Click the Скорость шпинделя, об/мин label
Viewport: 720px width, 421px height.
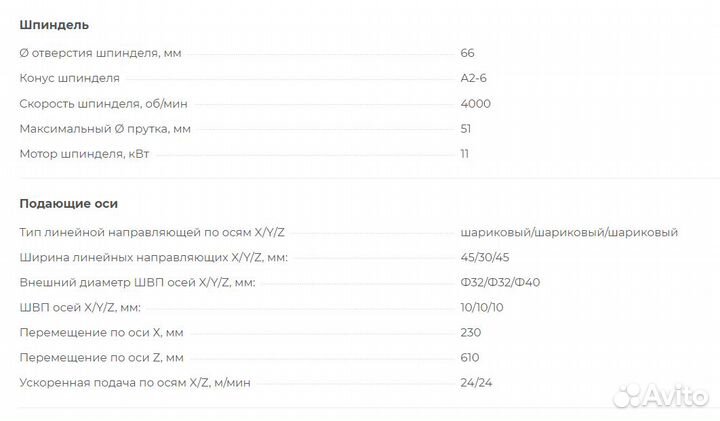point(104,103)
